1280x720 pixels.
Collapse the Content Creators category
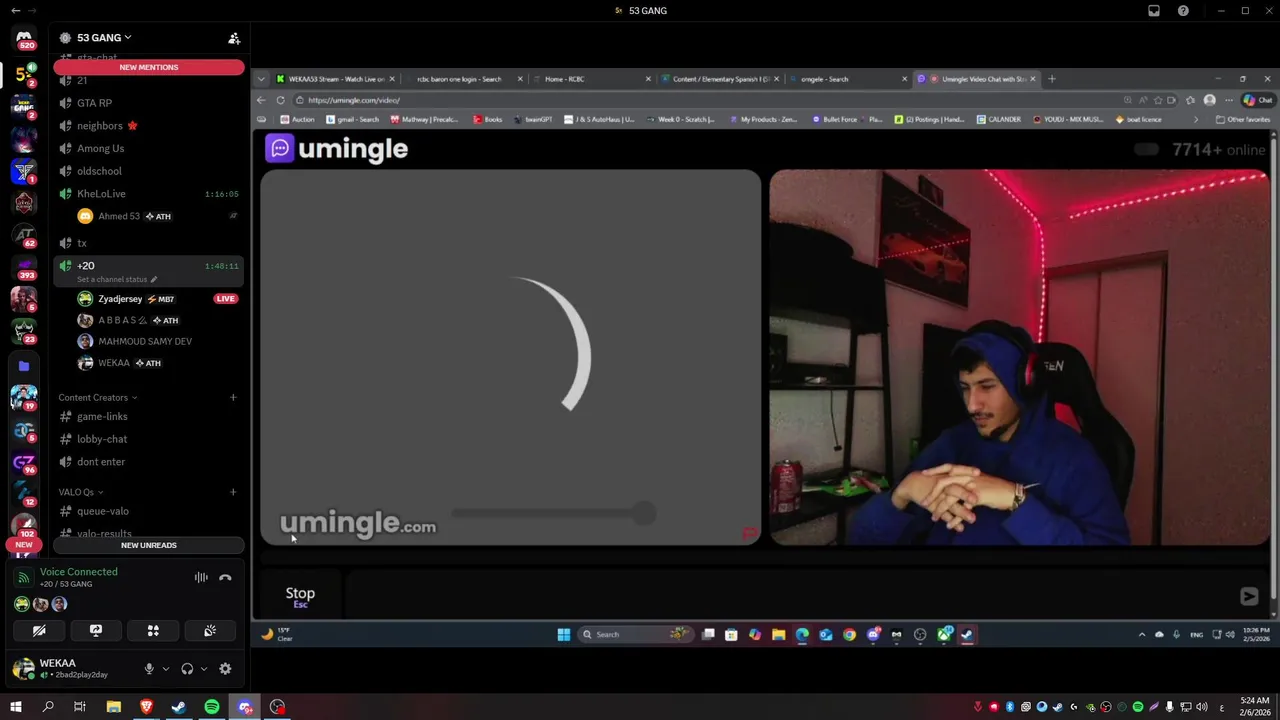point(98,397)
